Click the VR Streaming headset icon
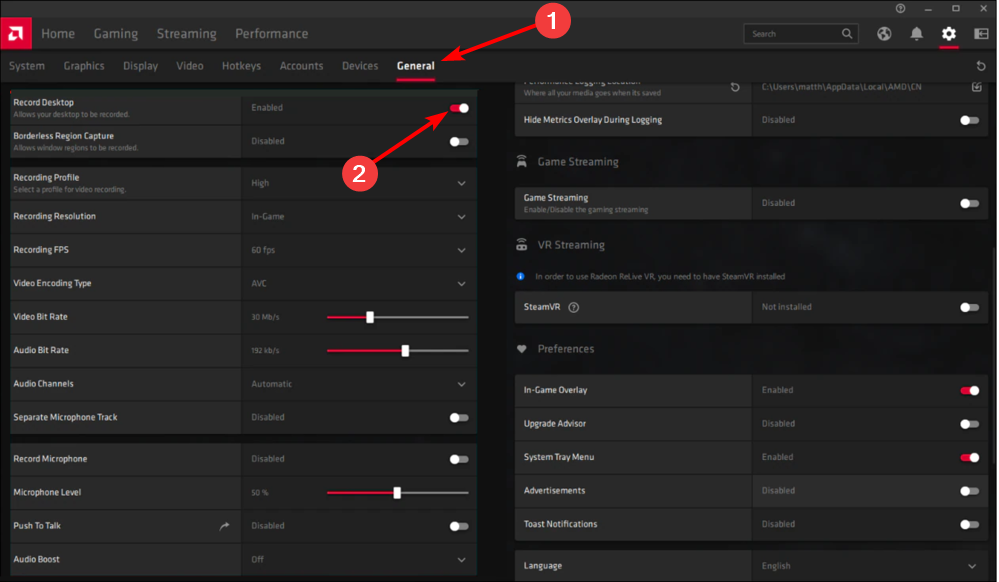 click(522, 245)
